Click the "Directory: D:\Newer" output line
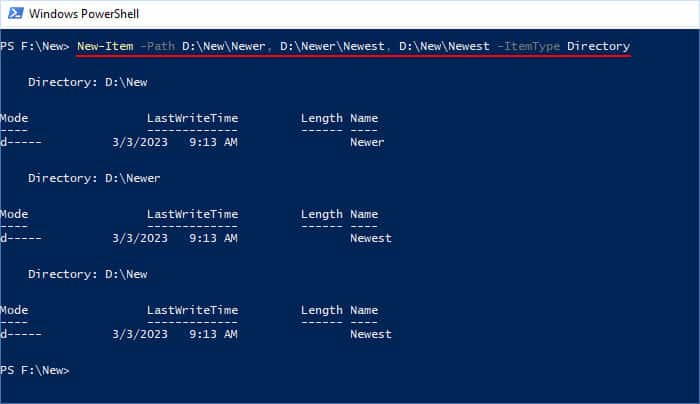Image resolution: width=700 pixels, height=404 pixels. (x=94, y=178)
